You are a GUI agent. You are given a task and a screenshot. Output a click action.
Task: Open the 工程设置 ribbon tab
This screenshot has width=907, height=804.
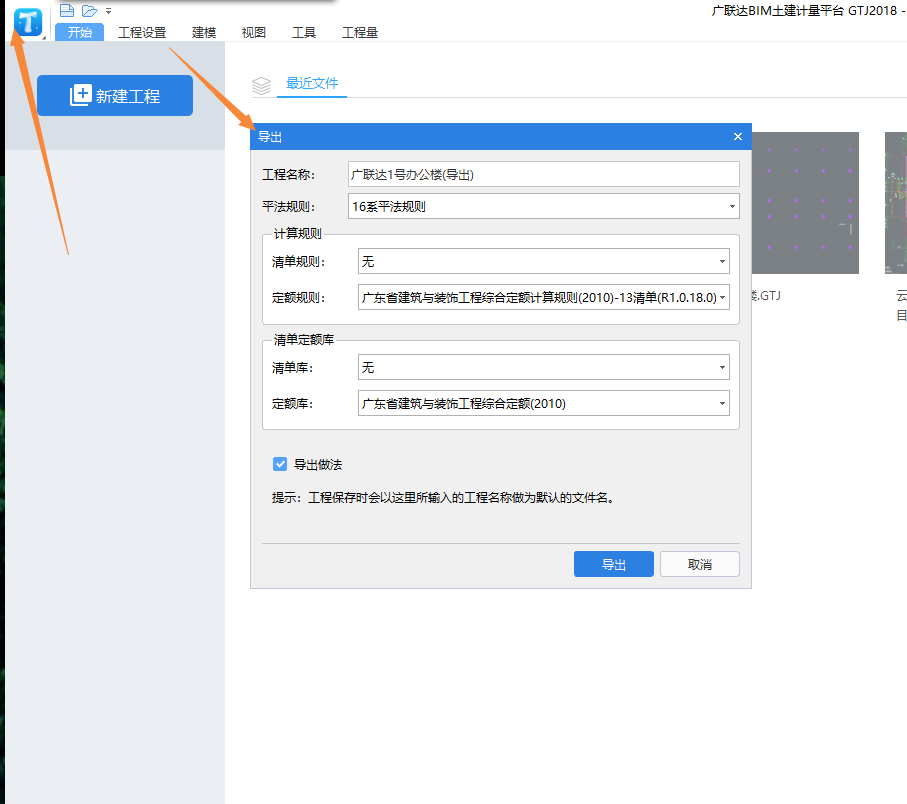[x=142, y=32]
